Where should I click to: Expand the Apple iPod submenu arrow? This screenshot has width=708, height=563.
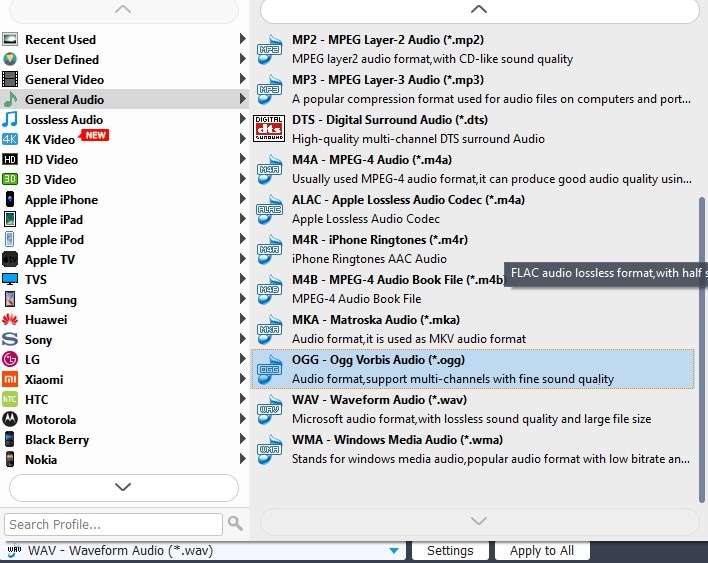coord(242,239)
